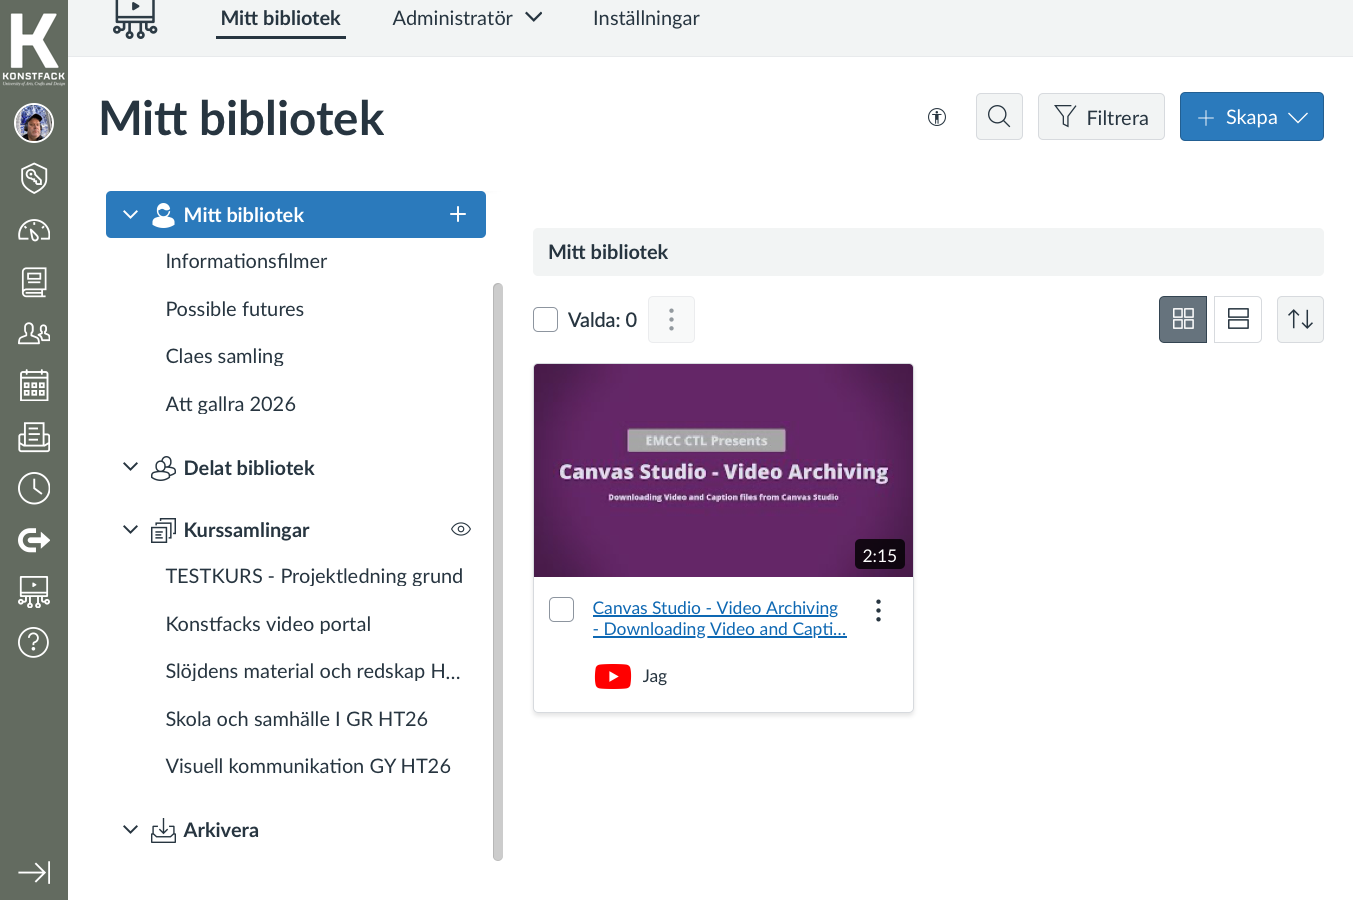Check the Canvas Studio video checkbox
The width and height of the screenshot is (1353, 900).
pyautogui.click(x=562, y=609)
